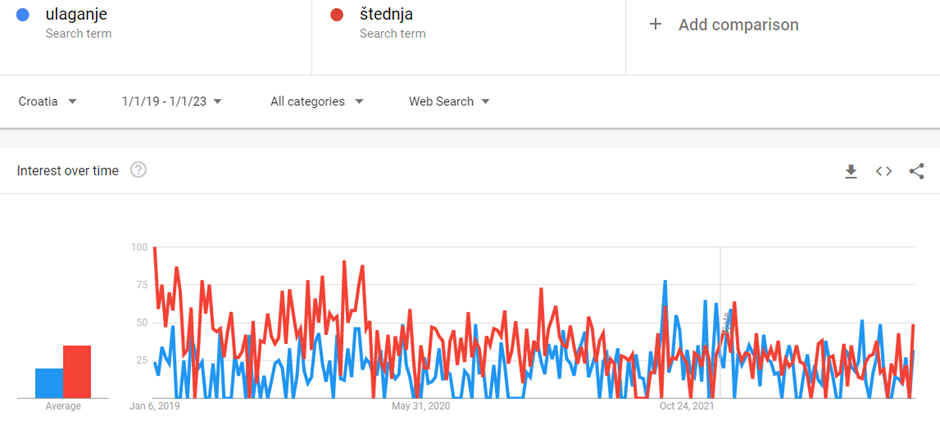The image size is (940, 434).
Task: Click the blue dot next to ulaganje
Action: tap(23, 14)
